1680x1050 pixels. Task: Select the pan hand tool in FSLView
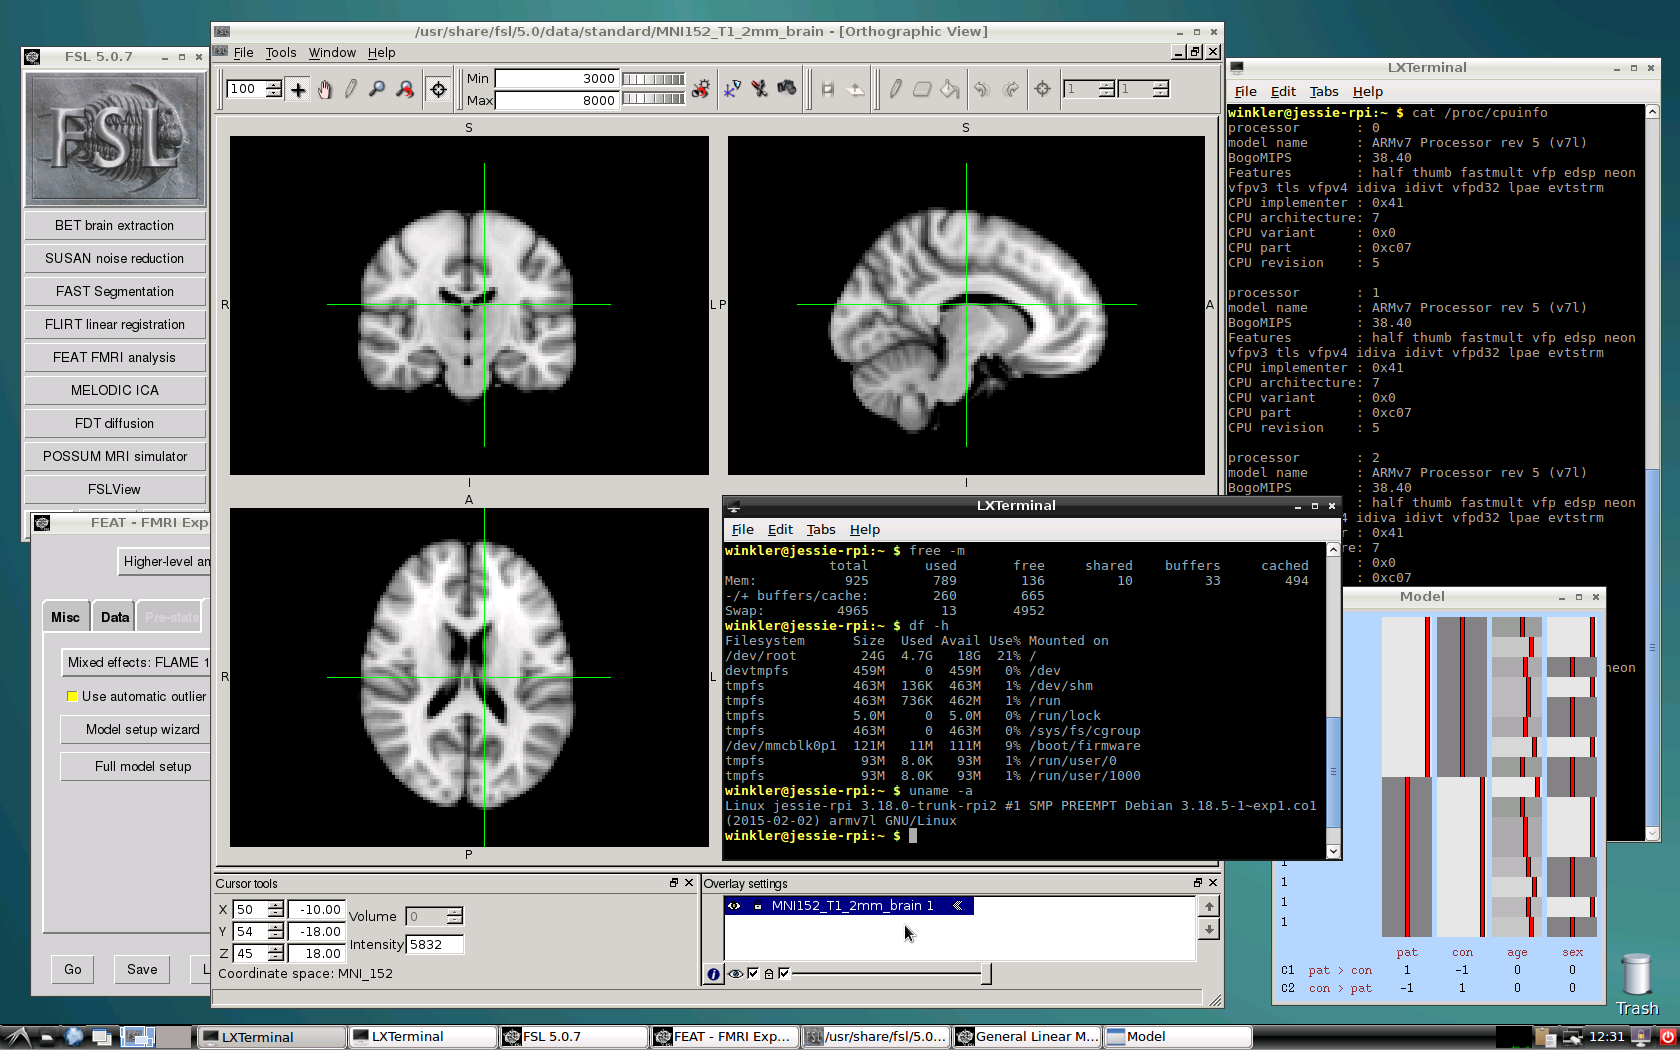(324, 89)
